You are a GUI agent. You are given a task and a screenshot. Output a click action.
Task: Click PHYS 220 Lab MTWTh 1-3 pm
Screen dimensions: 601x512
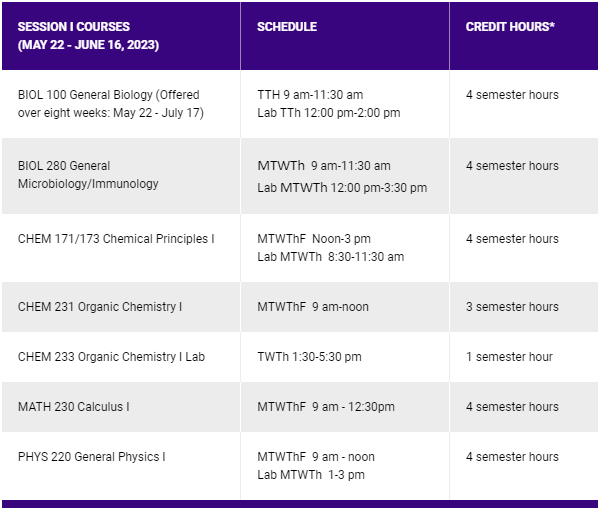pyautogui.click(x=311, y=474)
